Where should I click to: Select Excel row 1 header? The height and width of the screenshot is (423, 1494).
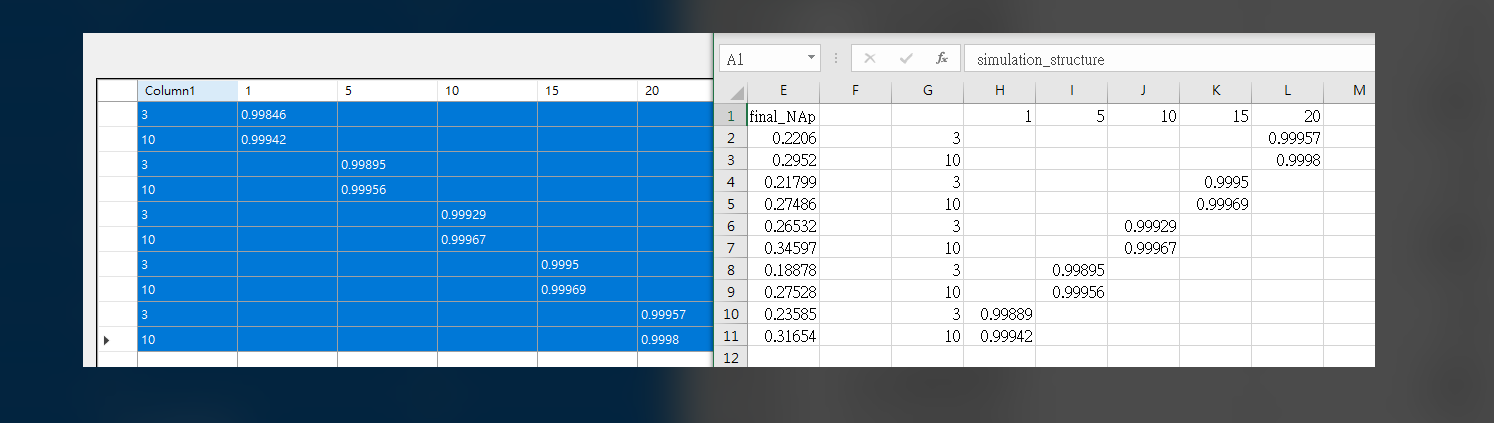pyautogui.click(x=733, y=115)
